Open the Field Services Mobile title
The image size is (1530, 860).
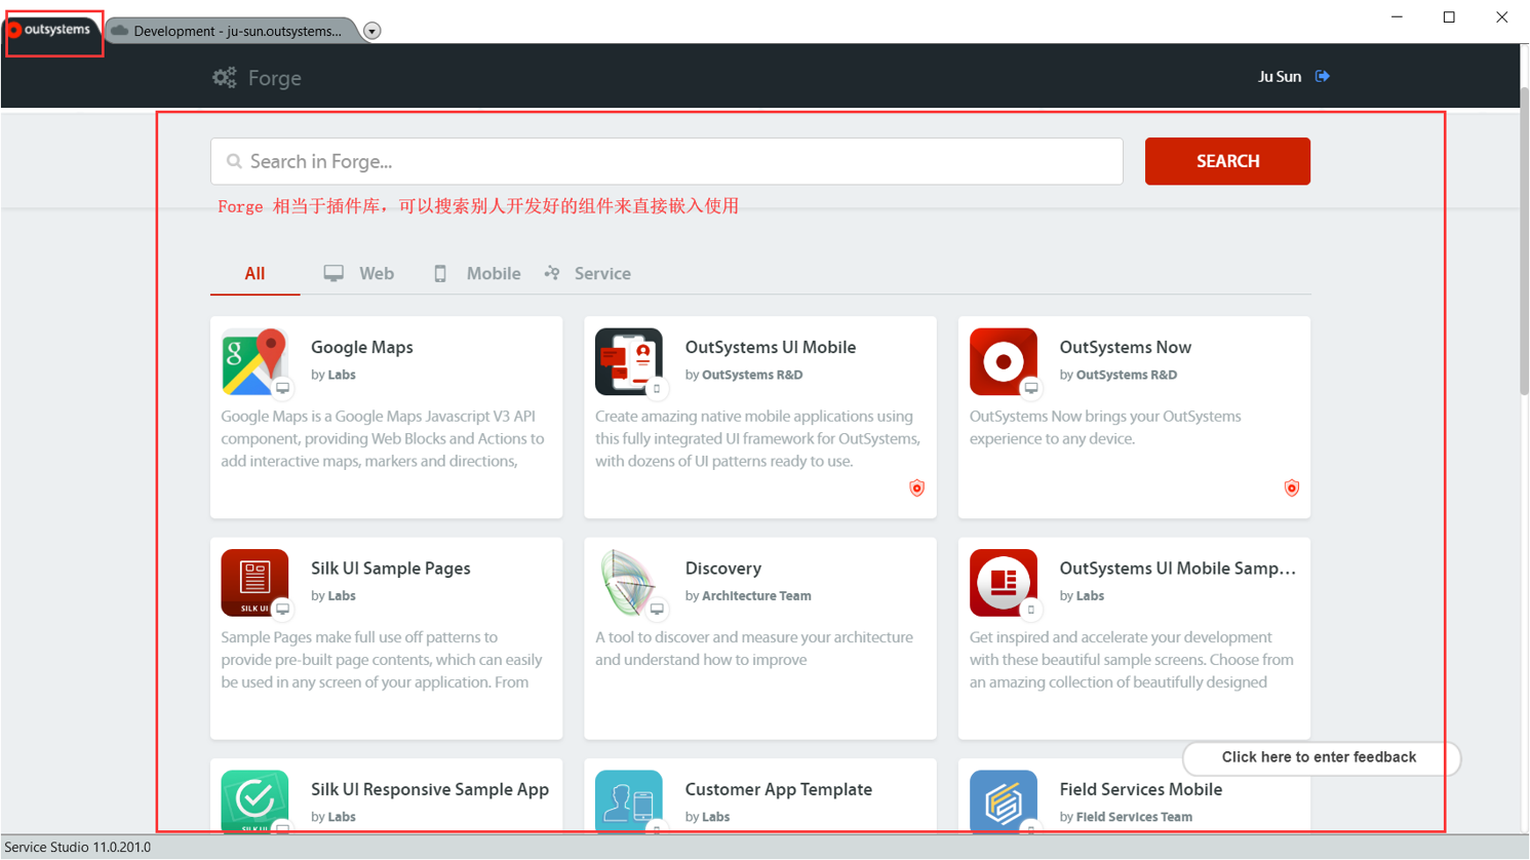tap(1140, 789)
